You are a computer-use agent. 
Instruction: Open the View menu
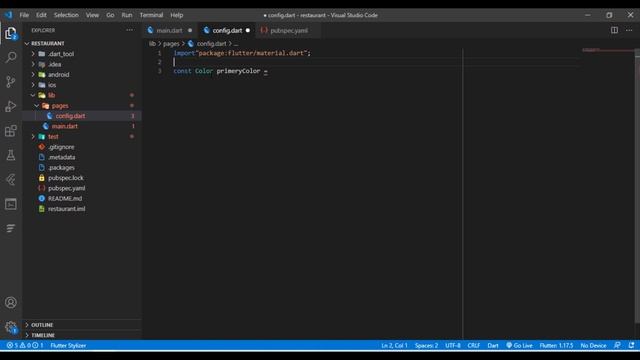(x=92, y=15)
